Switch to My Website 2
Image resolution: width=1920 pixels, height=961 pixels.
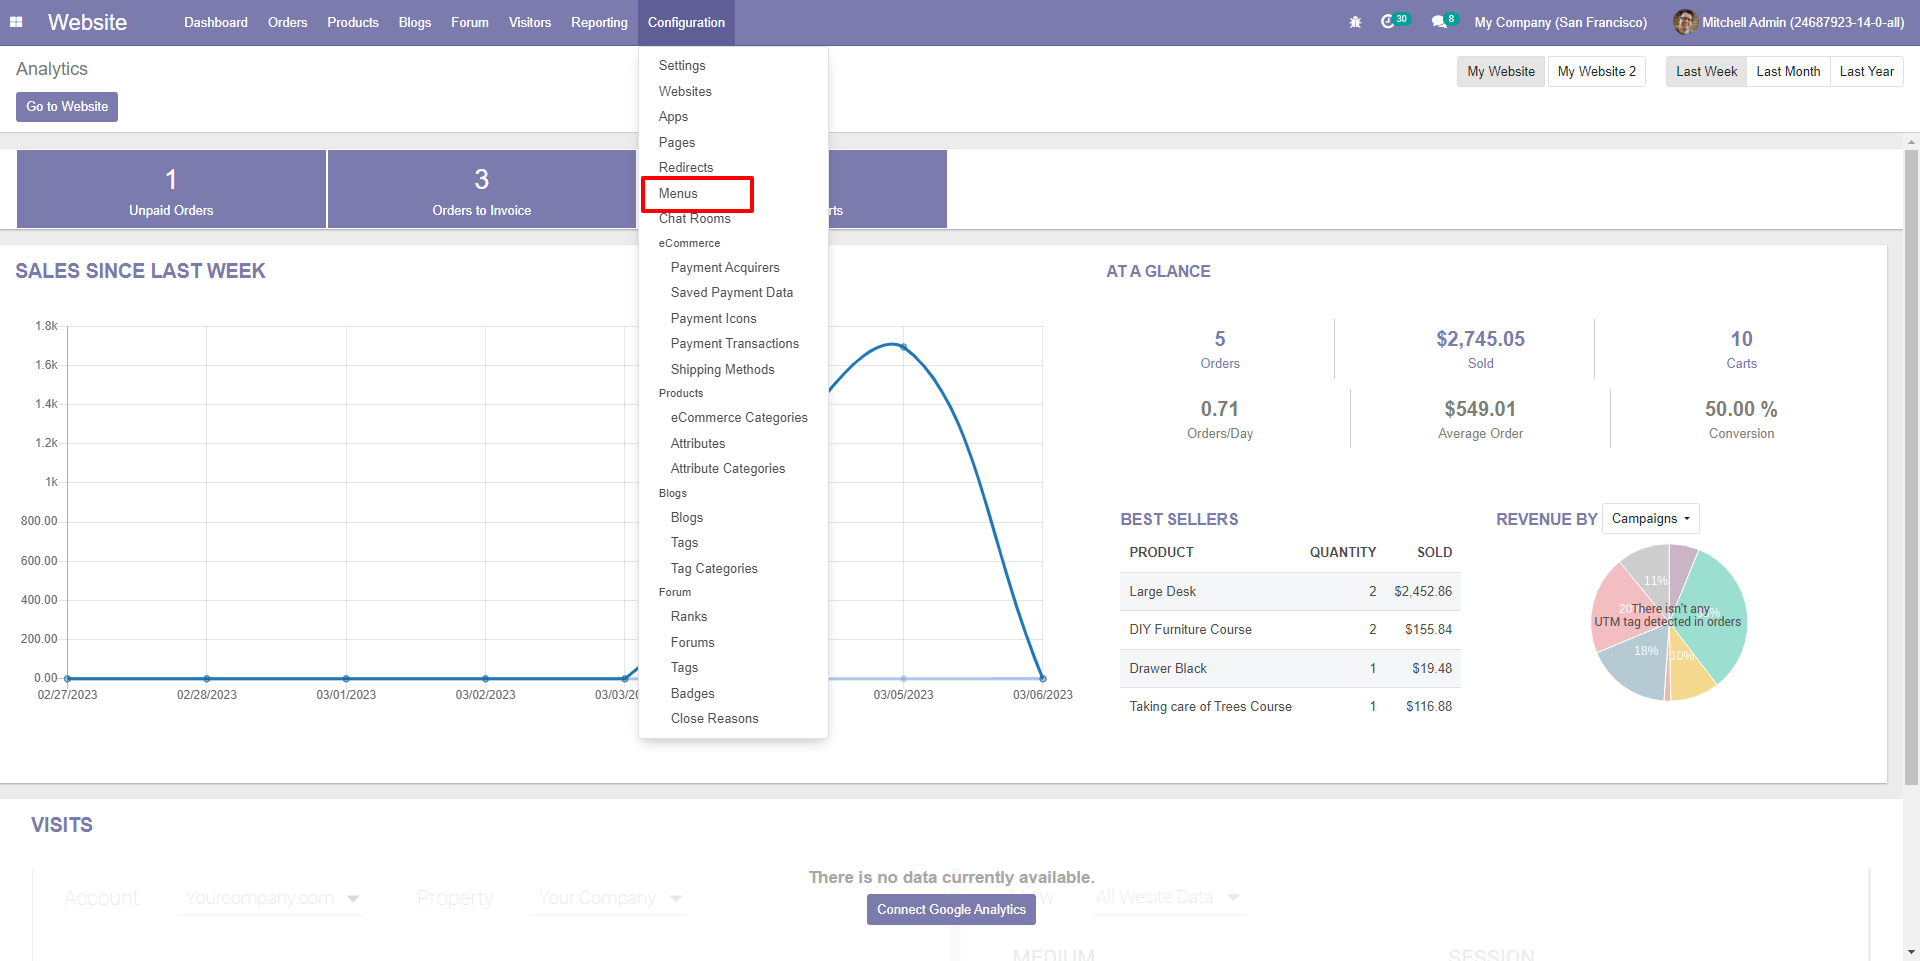pyautogui.click(x=1596, y=72)
